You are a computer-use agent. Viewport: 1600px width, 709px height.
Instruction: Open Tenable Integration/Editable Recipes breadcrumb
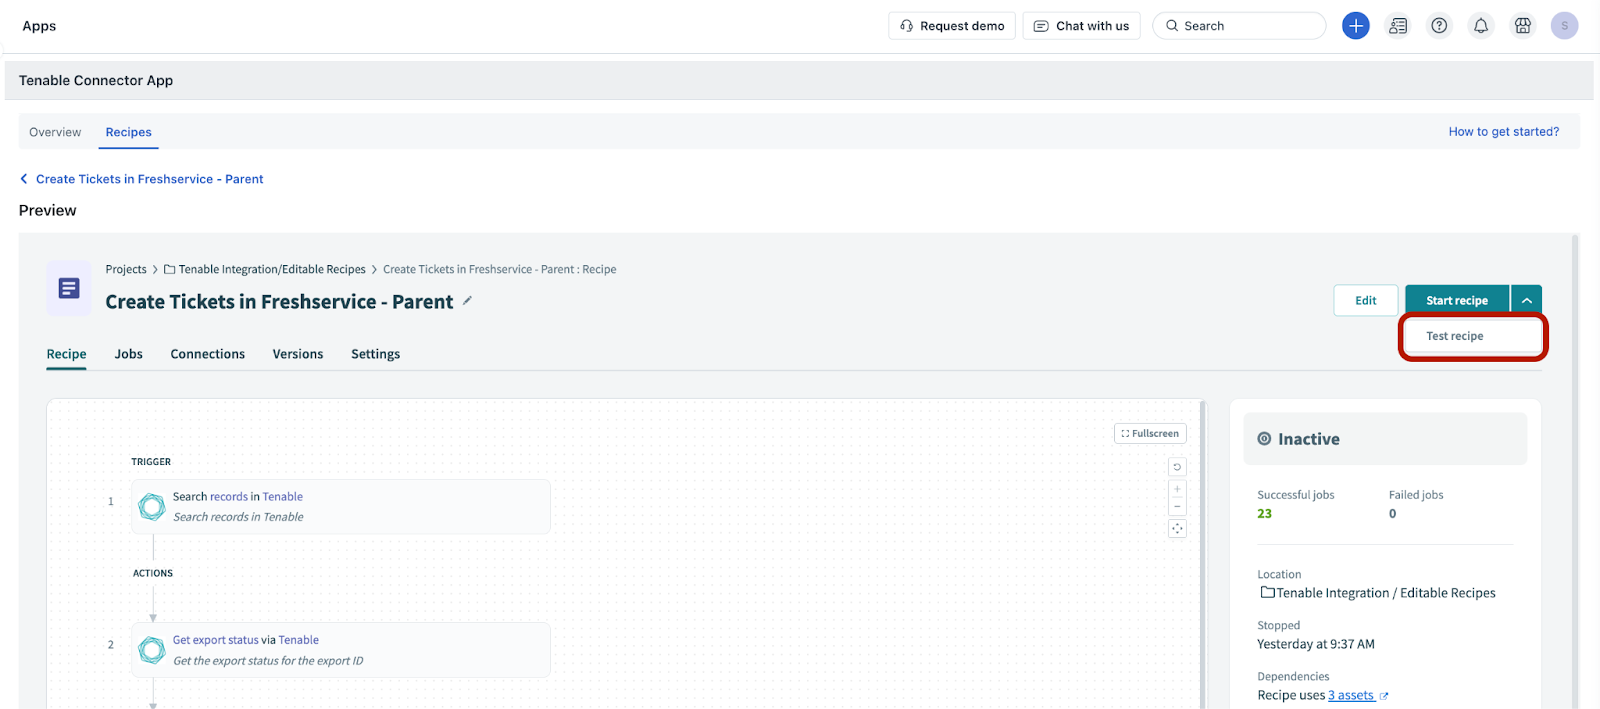272,269
